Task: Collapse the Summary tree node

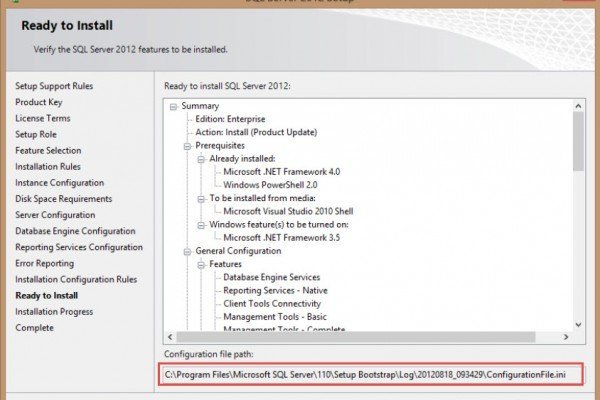Action: 173,107
